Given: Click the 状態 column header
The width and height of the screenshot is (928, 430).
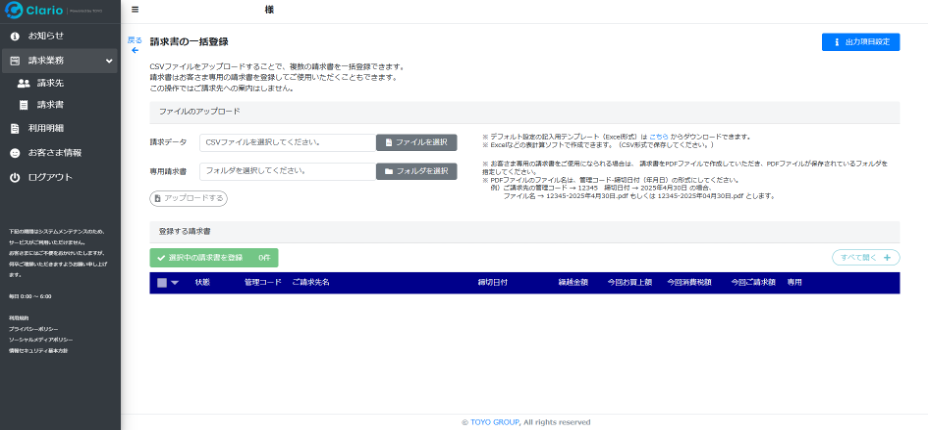Looking at the screenshot, I should [x=202, y=283].
